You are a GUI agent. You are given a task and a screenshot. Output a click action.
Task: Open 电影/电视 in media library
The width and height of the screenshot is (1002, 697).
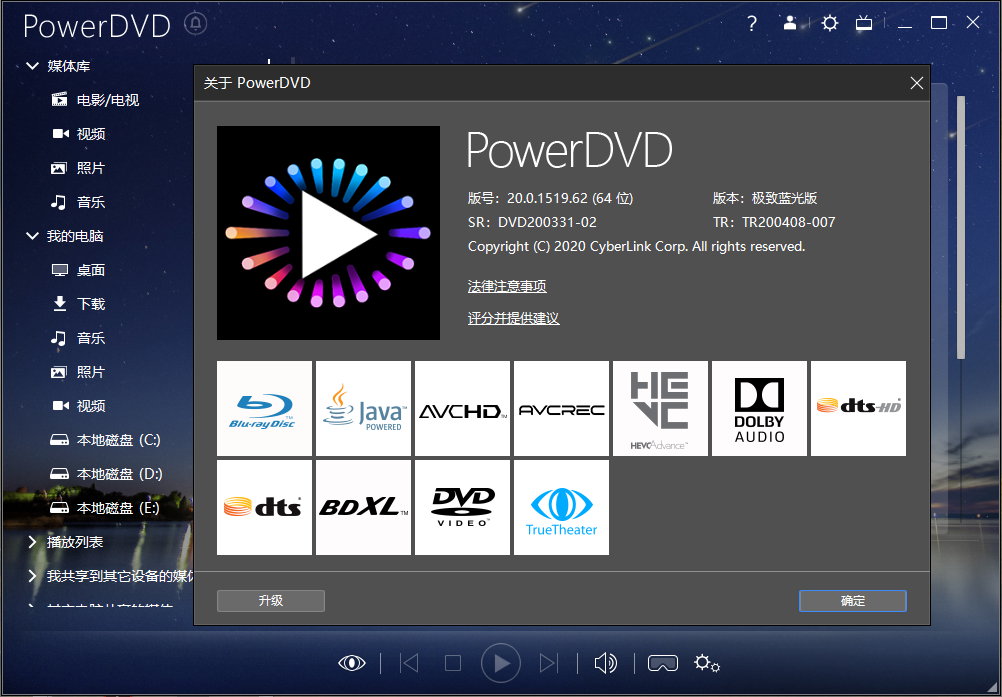tap(95, 100)
